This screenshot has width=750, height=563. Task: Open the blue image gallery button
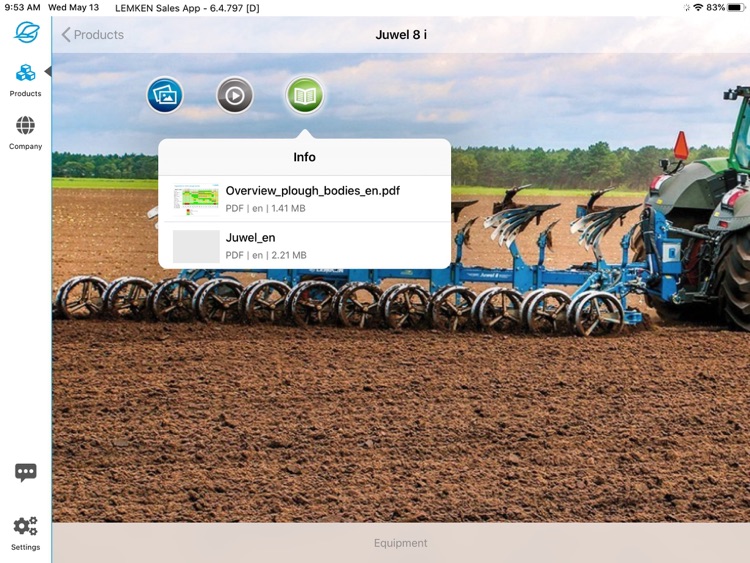165,95
